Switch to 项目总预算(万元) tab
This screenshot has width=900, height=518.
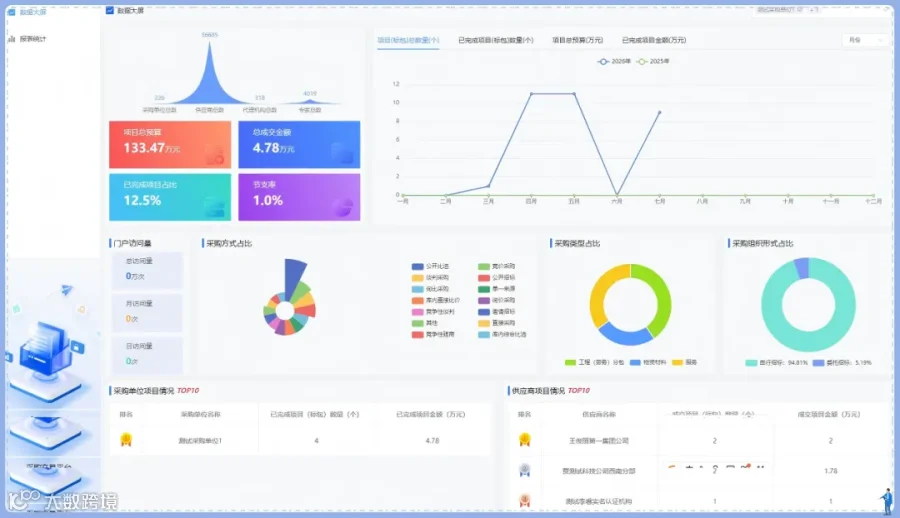pos(577,40)
